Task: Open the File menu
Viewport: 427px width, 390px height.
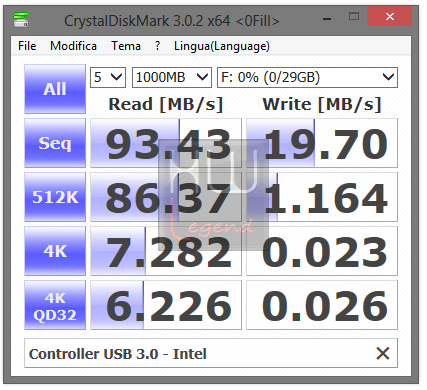Action: coord(27,46)
